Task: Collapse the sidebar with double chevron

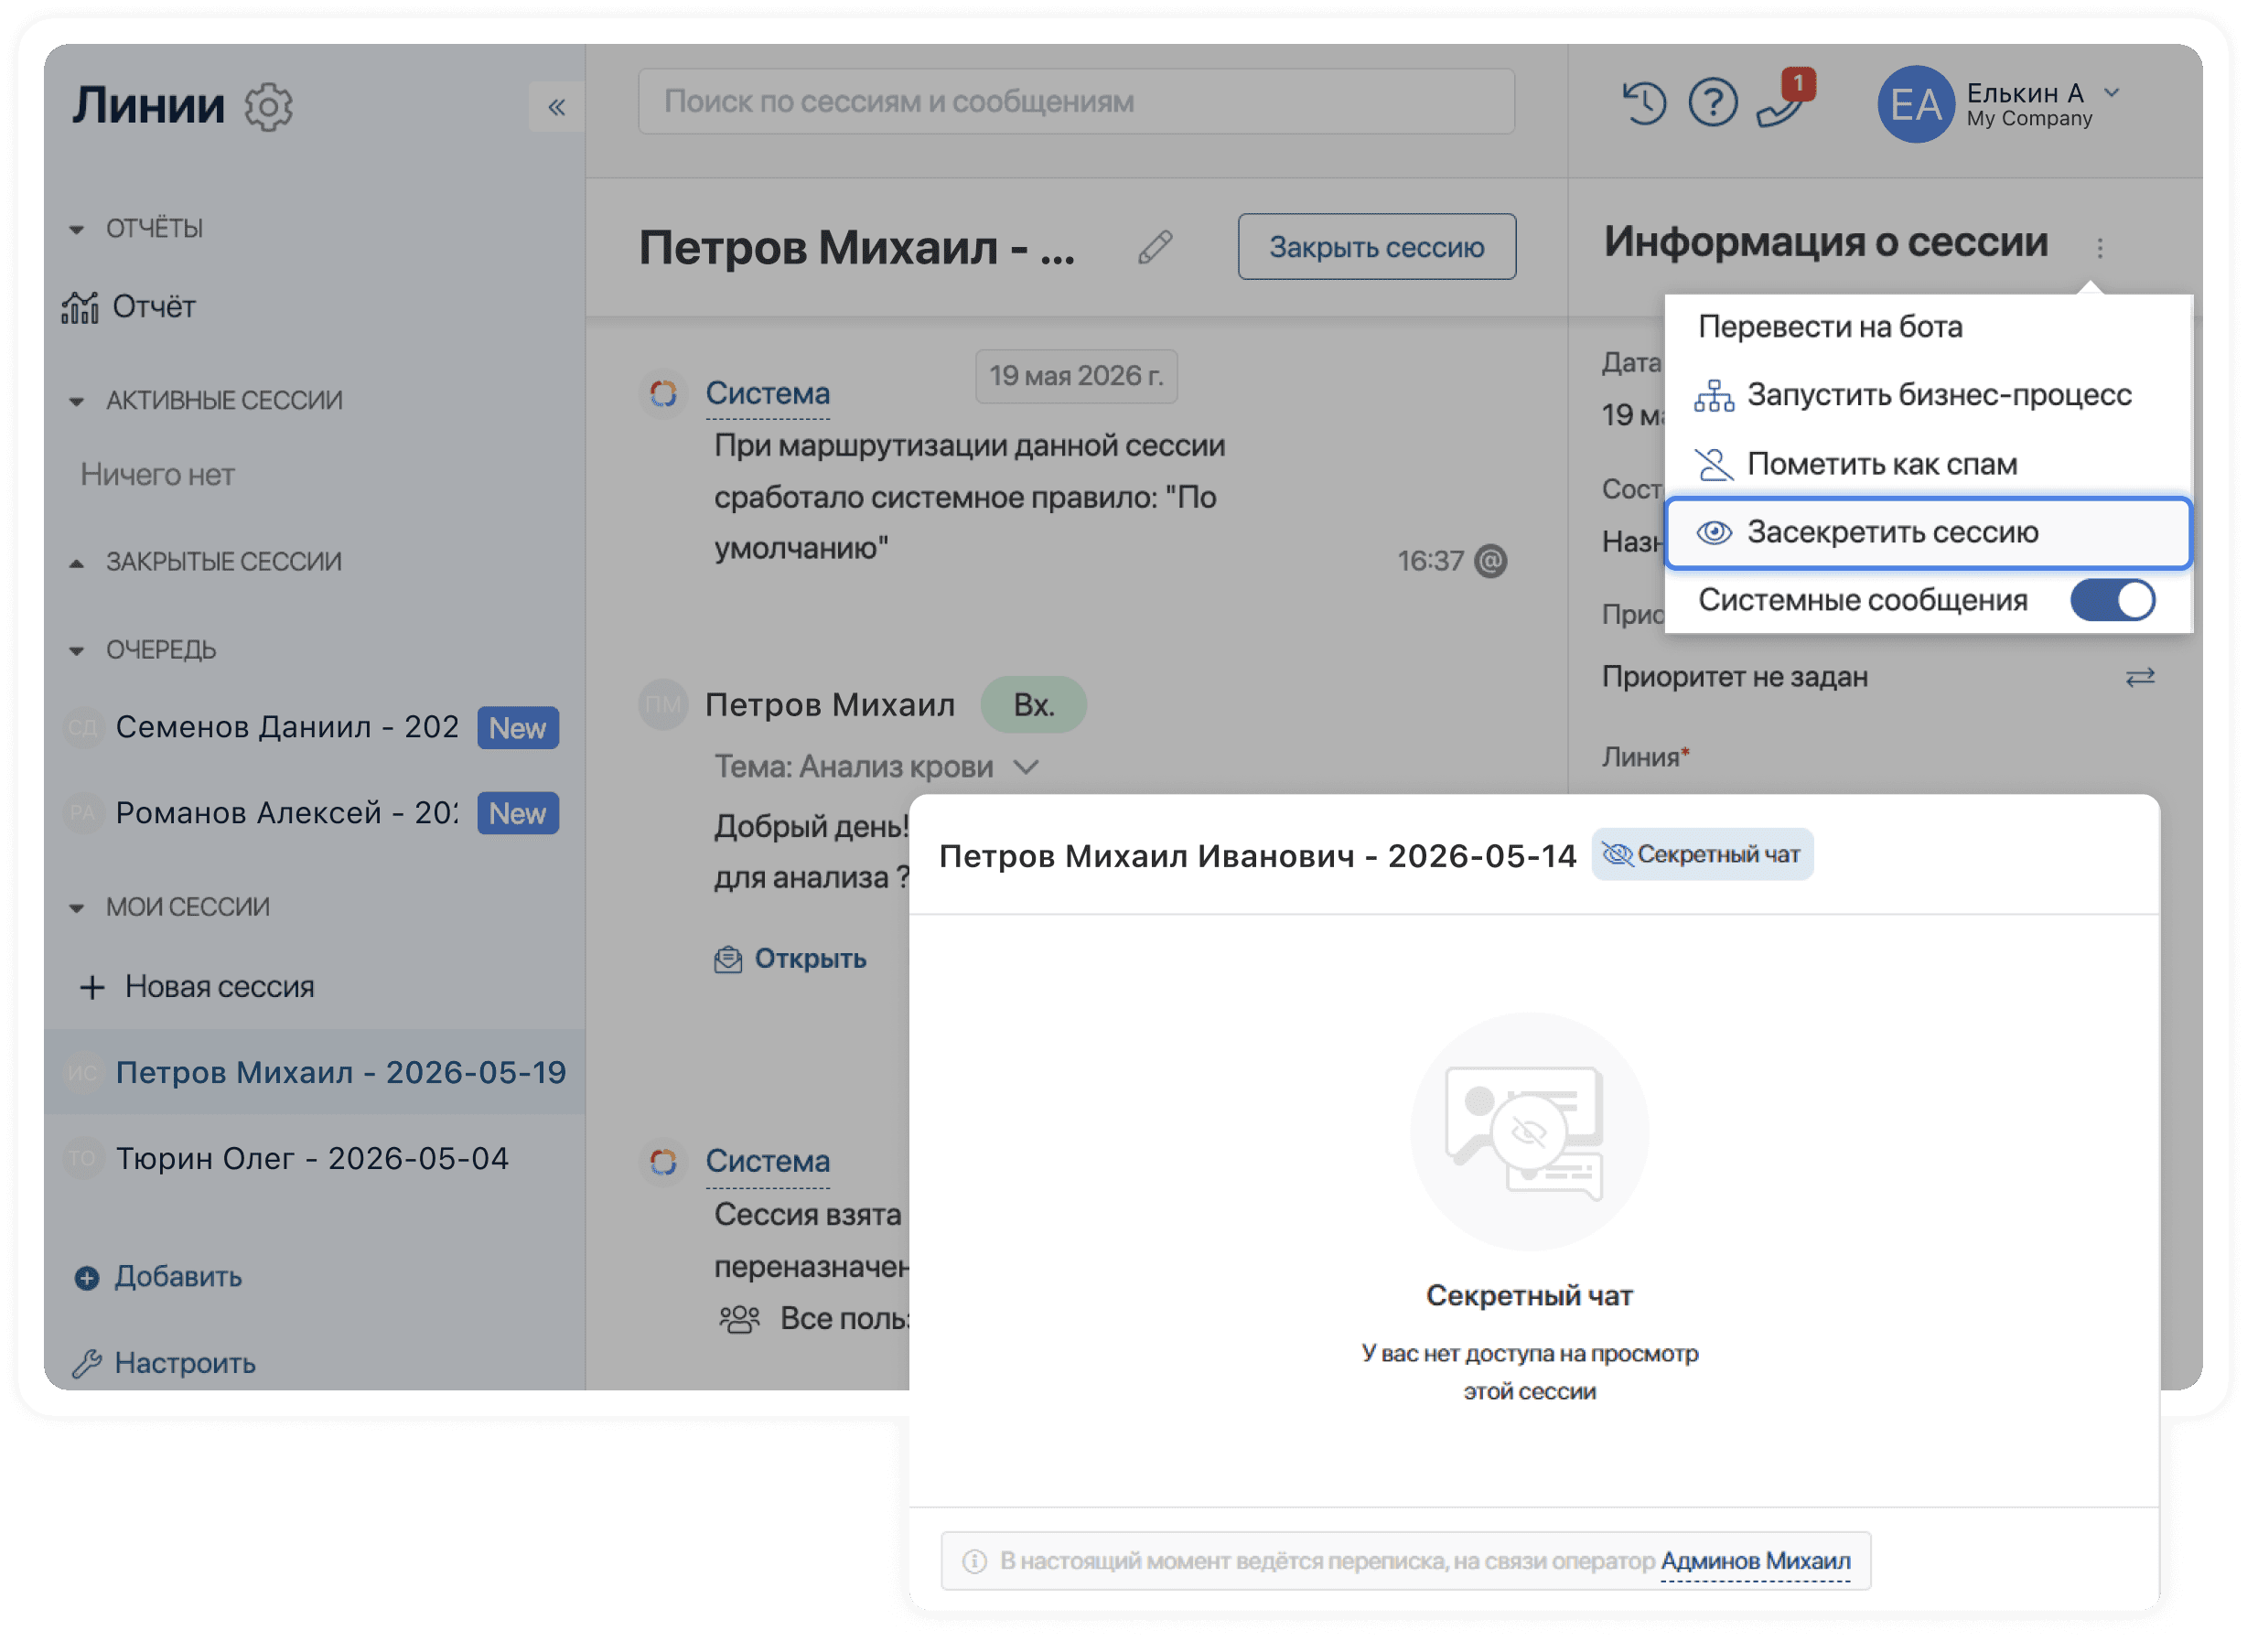Action: [556, 107]
